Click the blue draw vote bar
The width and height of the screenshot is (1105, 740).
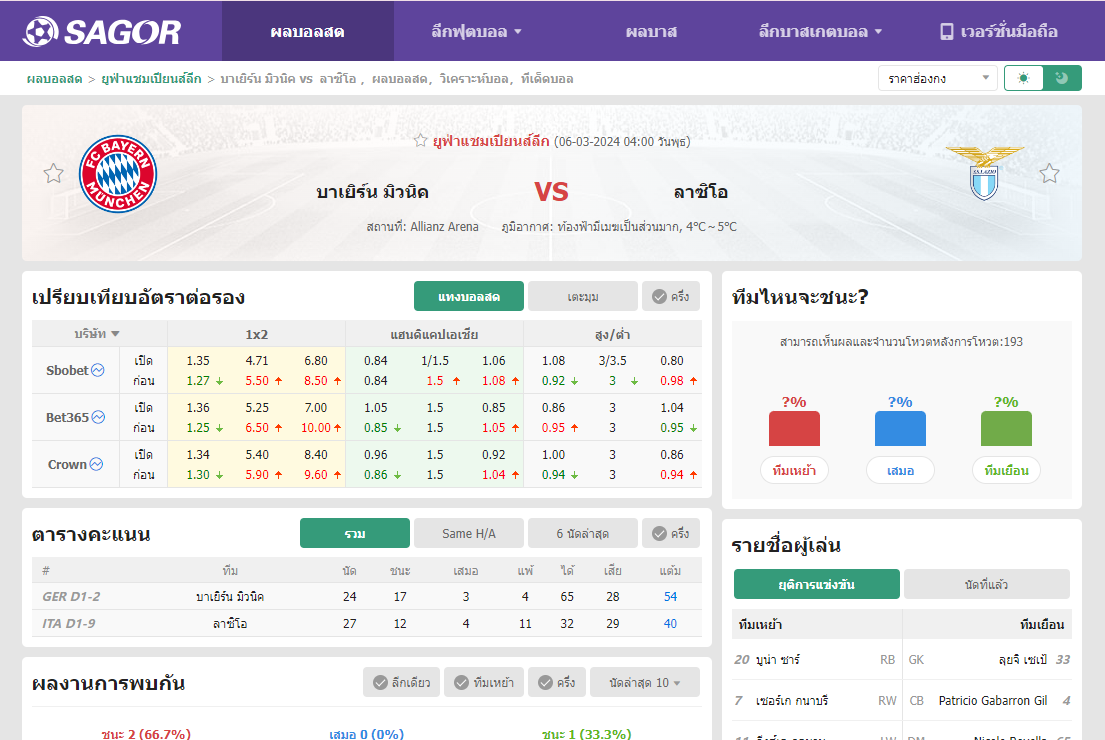click(900, 428)
